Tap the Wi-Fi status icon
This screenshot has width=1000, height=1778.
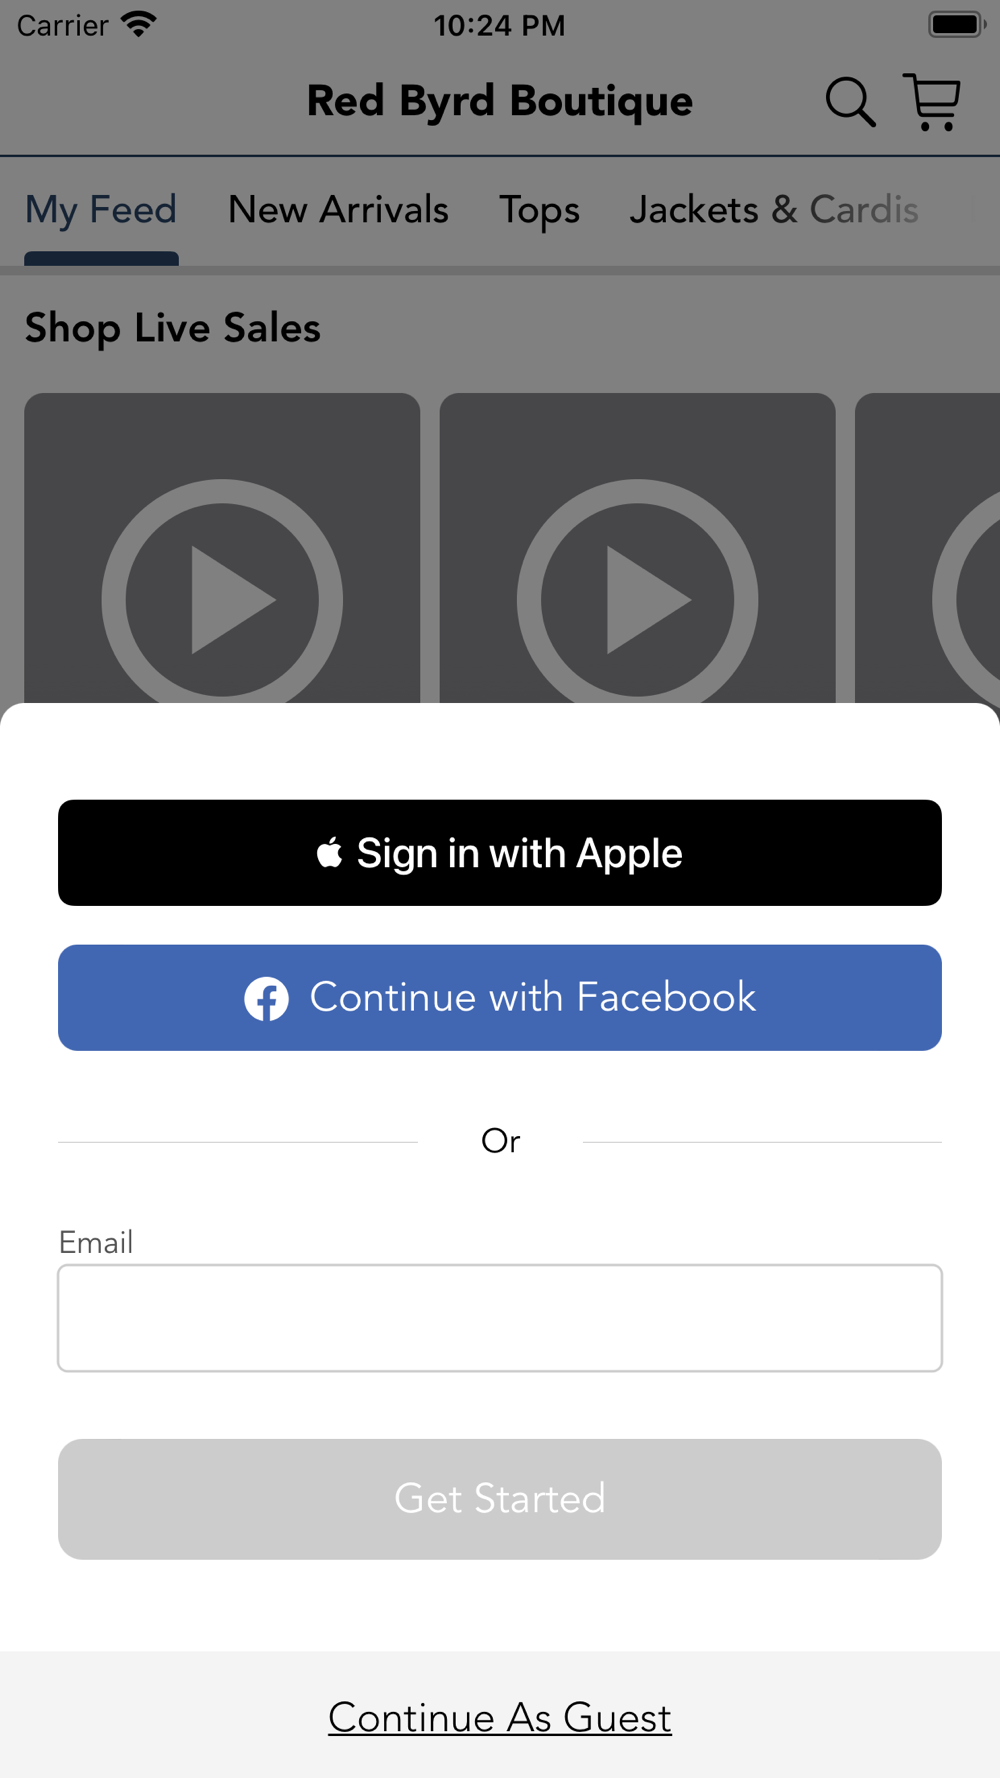click(138, 24)
